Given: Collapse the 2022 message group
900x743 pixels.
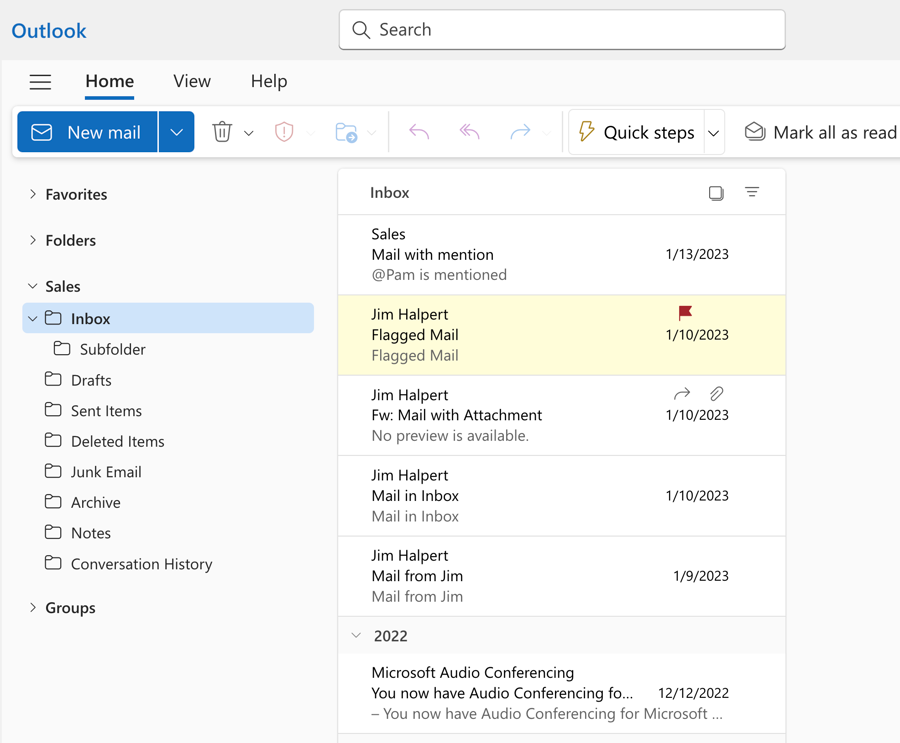Looking at the screenshot, I should click(356, 636).
